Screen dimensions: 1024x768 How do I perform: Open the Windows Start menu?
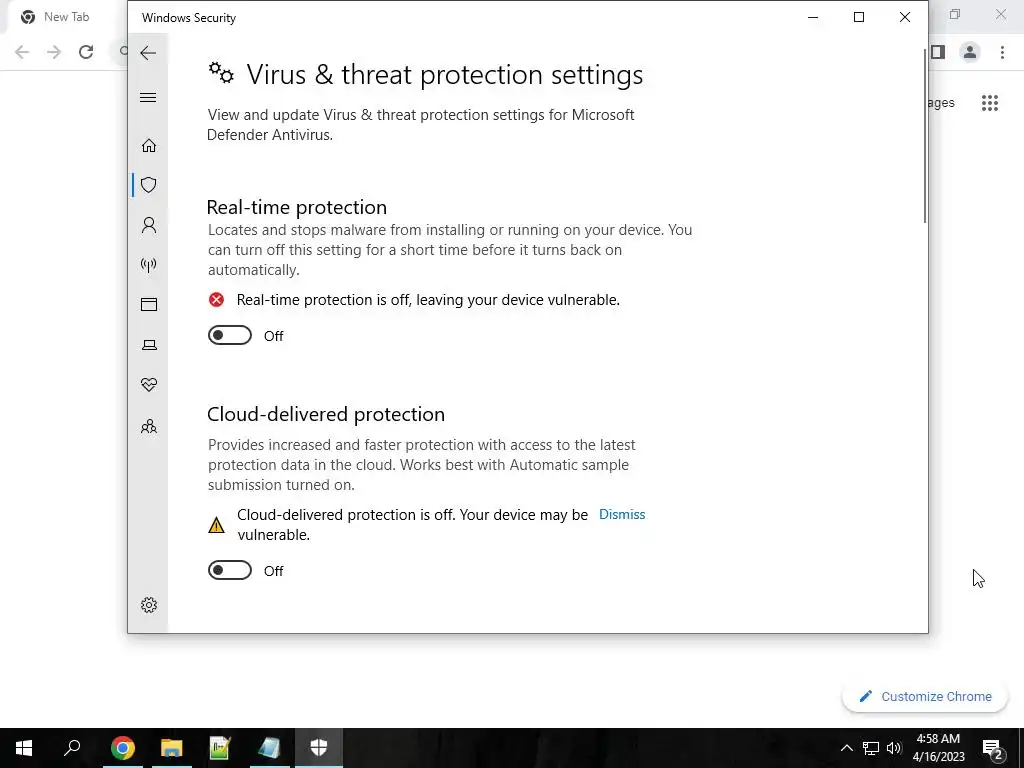[24, 748]
